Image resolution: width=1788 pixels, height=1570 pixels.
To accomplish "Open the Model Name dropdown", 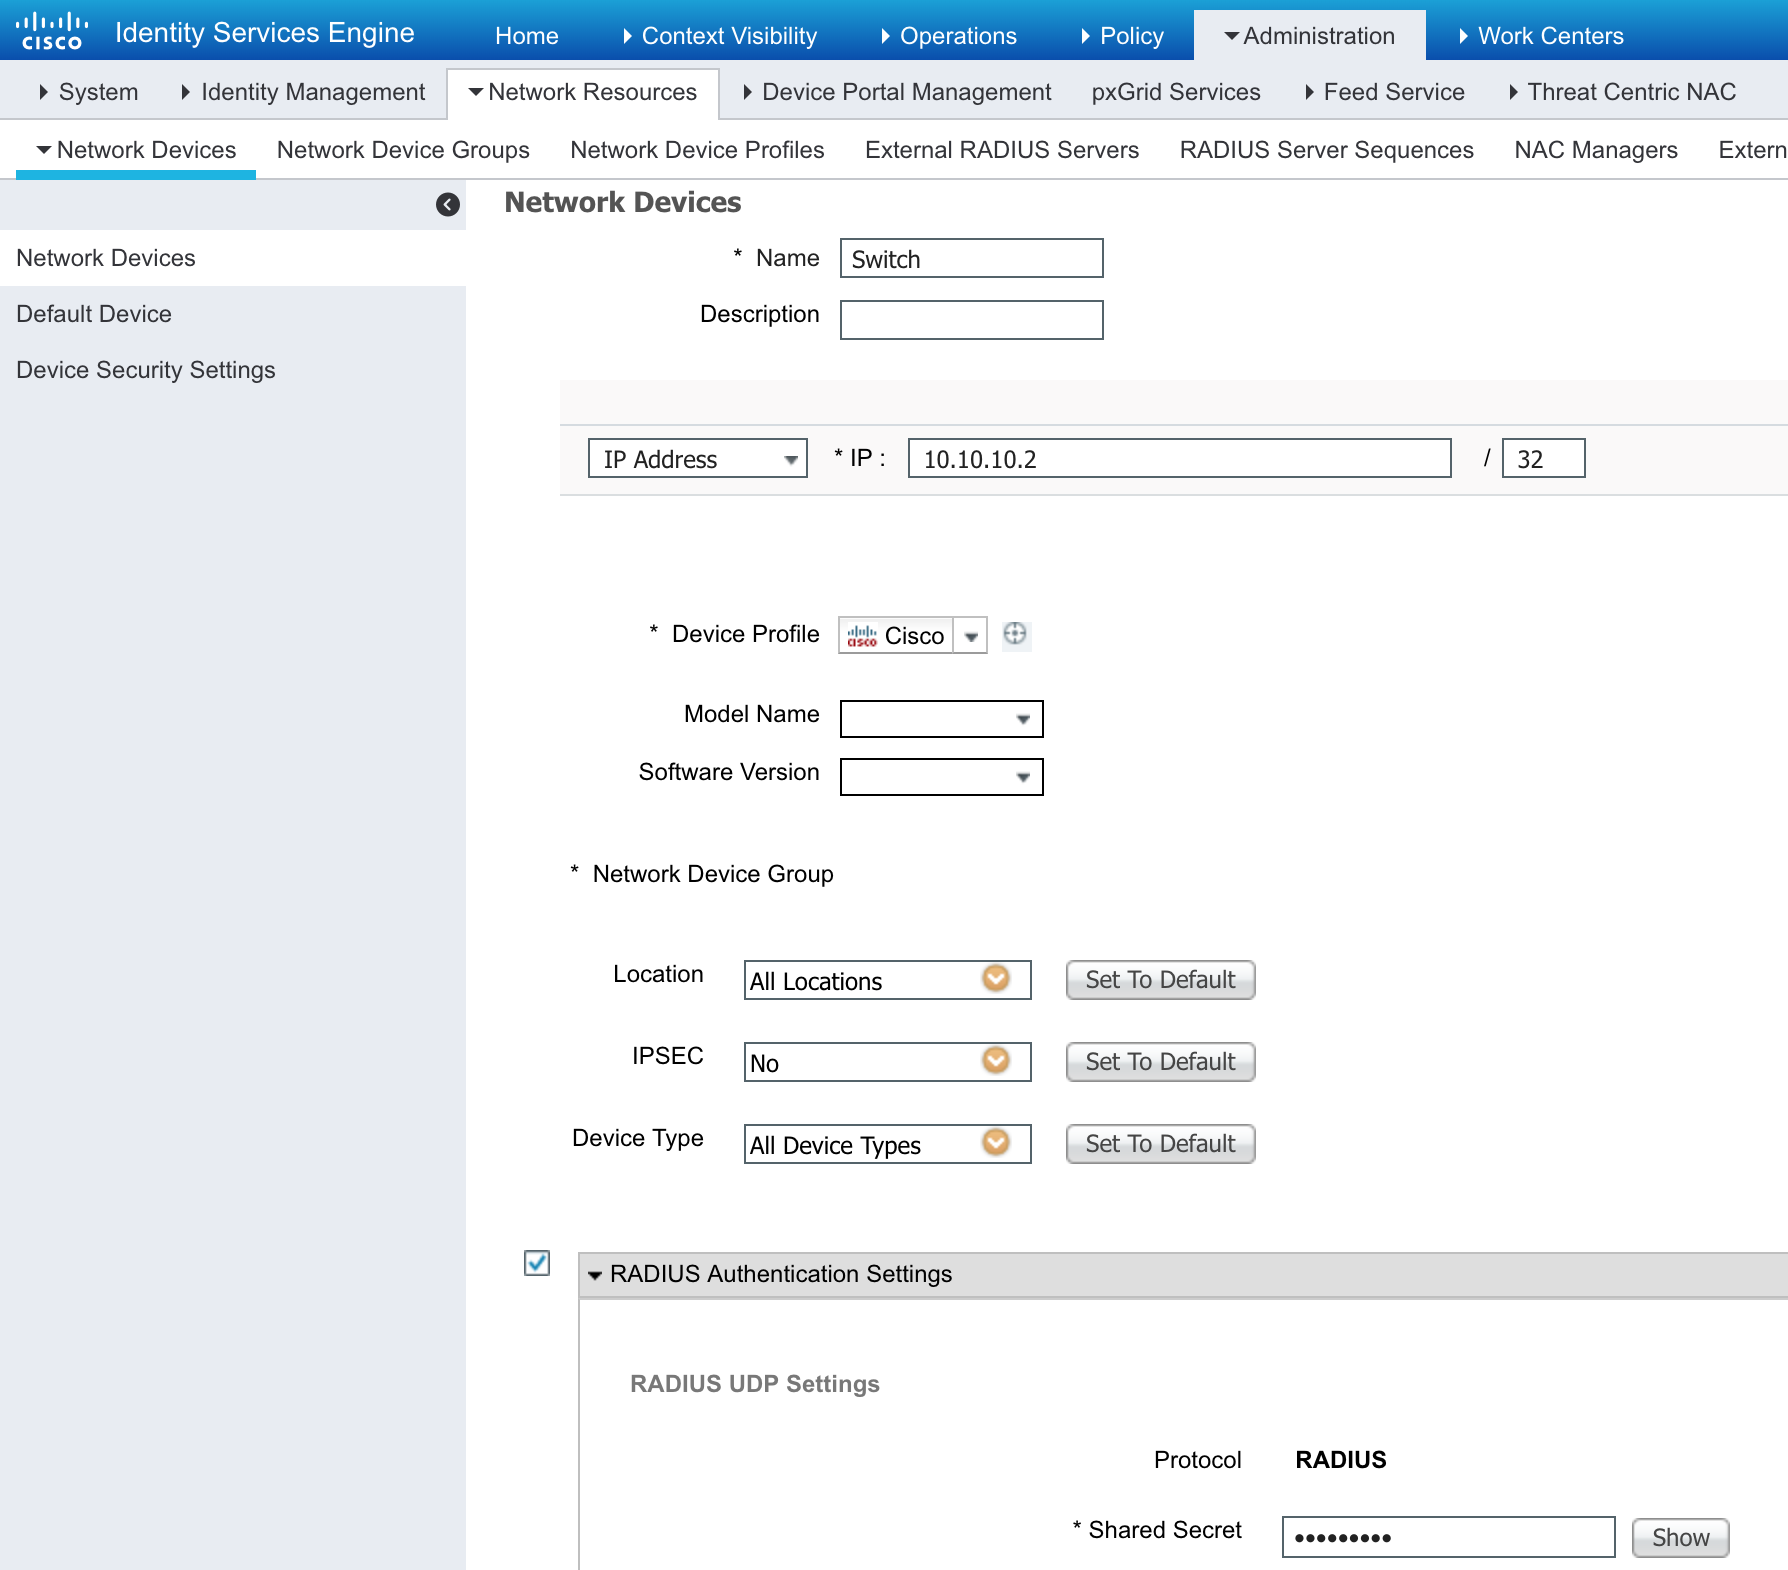I will (941, 719).
